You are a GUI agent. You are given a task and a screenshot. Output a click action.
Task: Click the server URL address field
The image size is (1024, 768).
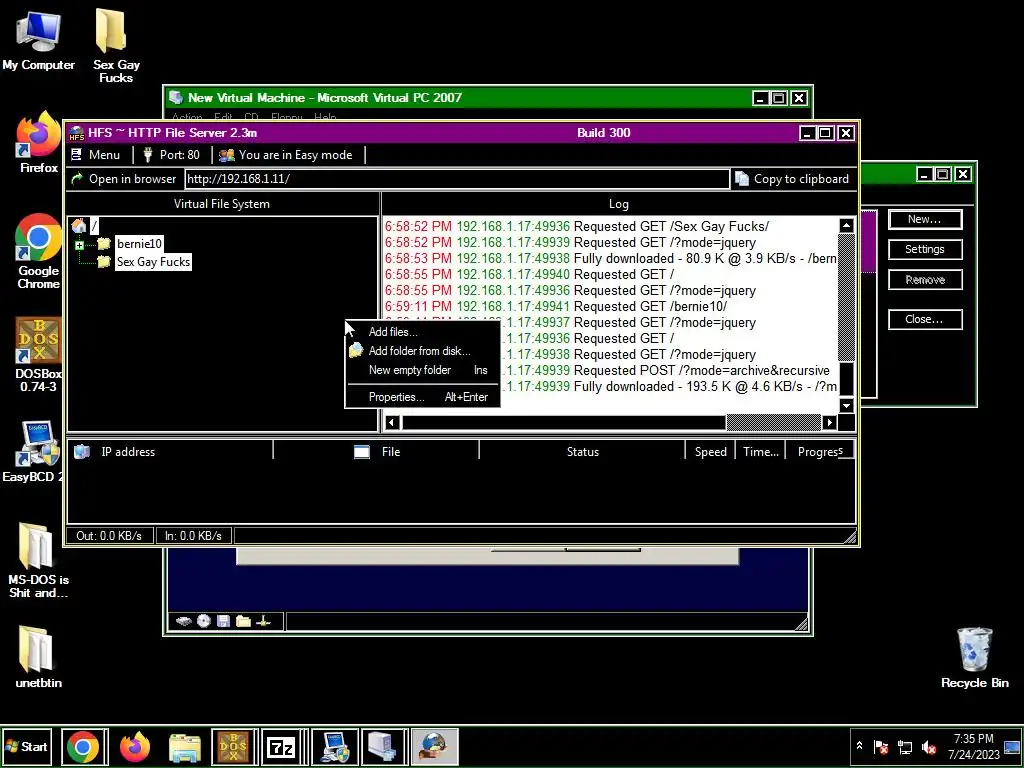click(456, 179)
